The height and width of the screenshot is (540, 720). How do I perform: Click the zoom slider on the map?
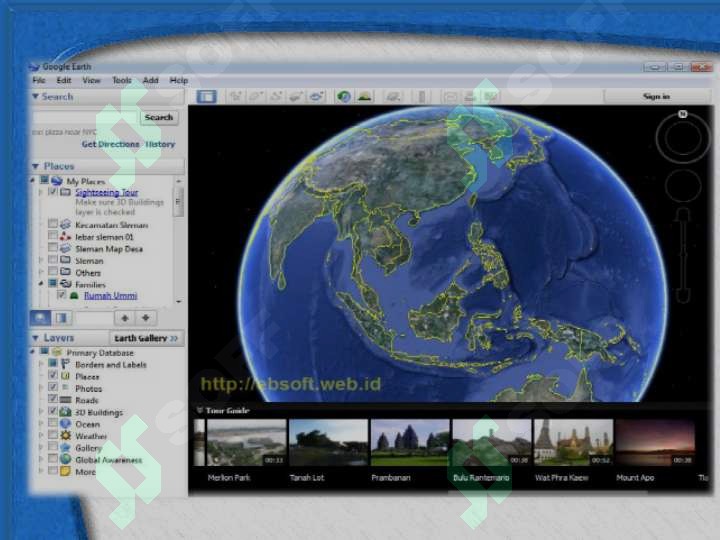pos(683,255)
